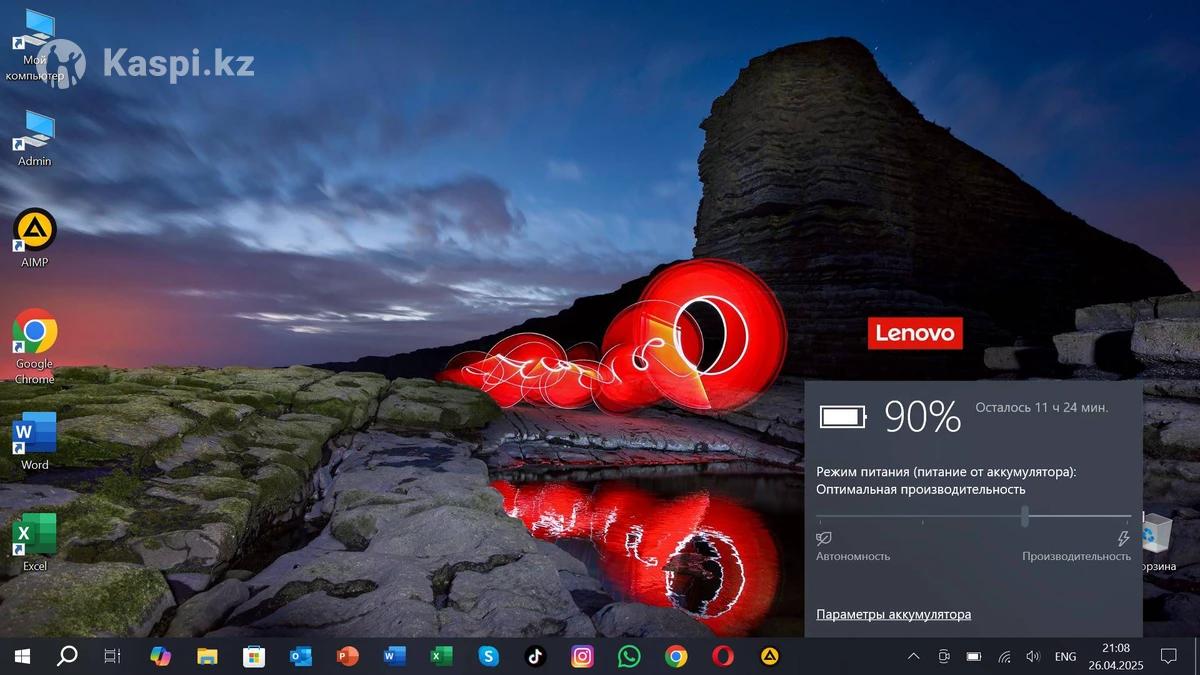
Task: Open Skype from the taskbar
Action: pyautogui.click(x=488, y=656)
